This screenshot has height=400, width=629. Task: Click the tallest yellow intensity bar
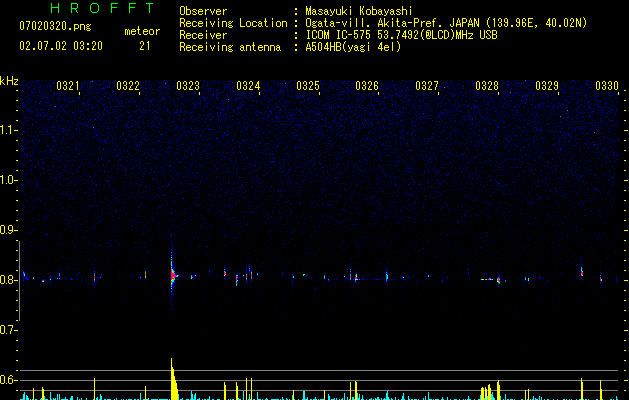tap(173, 379)
